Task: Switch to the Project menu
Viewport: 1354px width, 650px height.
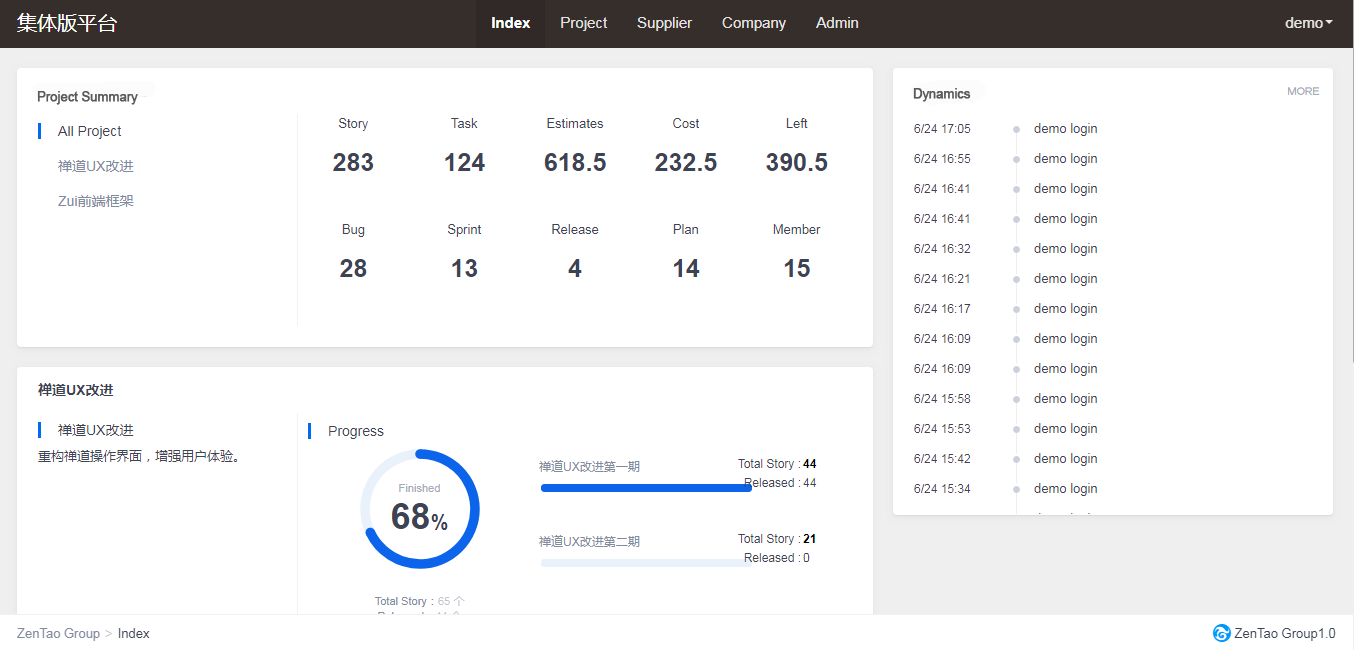Action: [583, 23]
